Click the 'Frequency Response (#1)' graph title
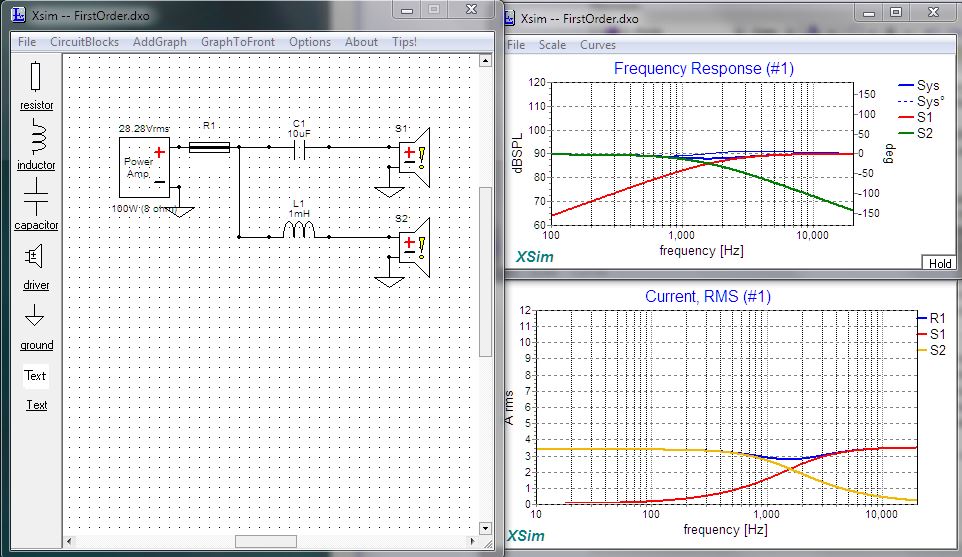 click(704, 68)
